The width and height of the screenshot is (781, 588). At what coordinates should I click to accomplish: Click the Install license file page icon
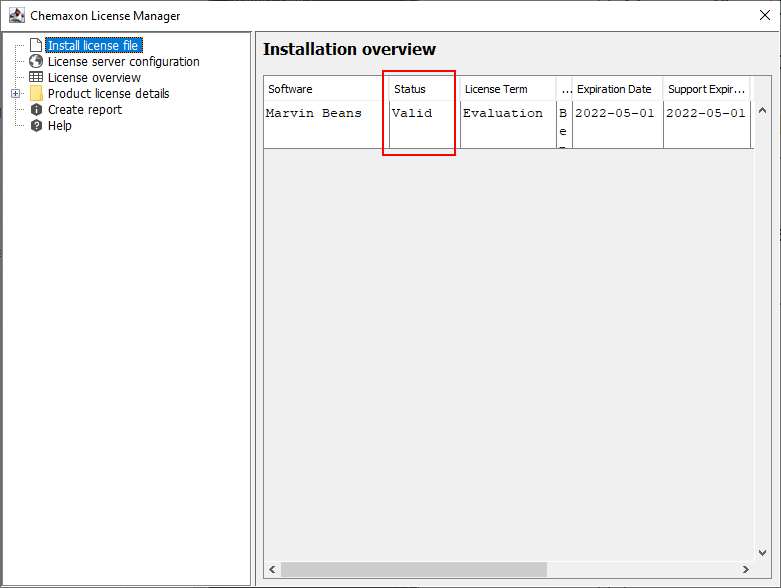(36, 45)
